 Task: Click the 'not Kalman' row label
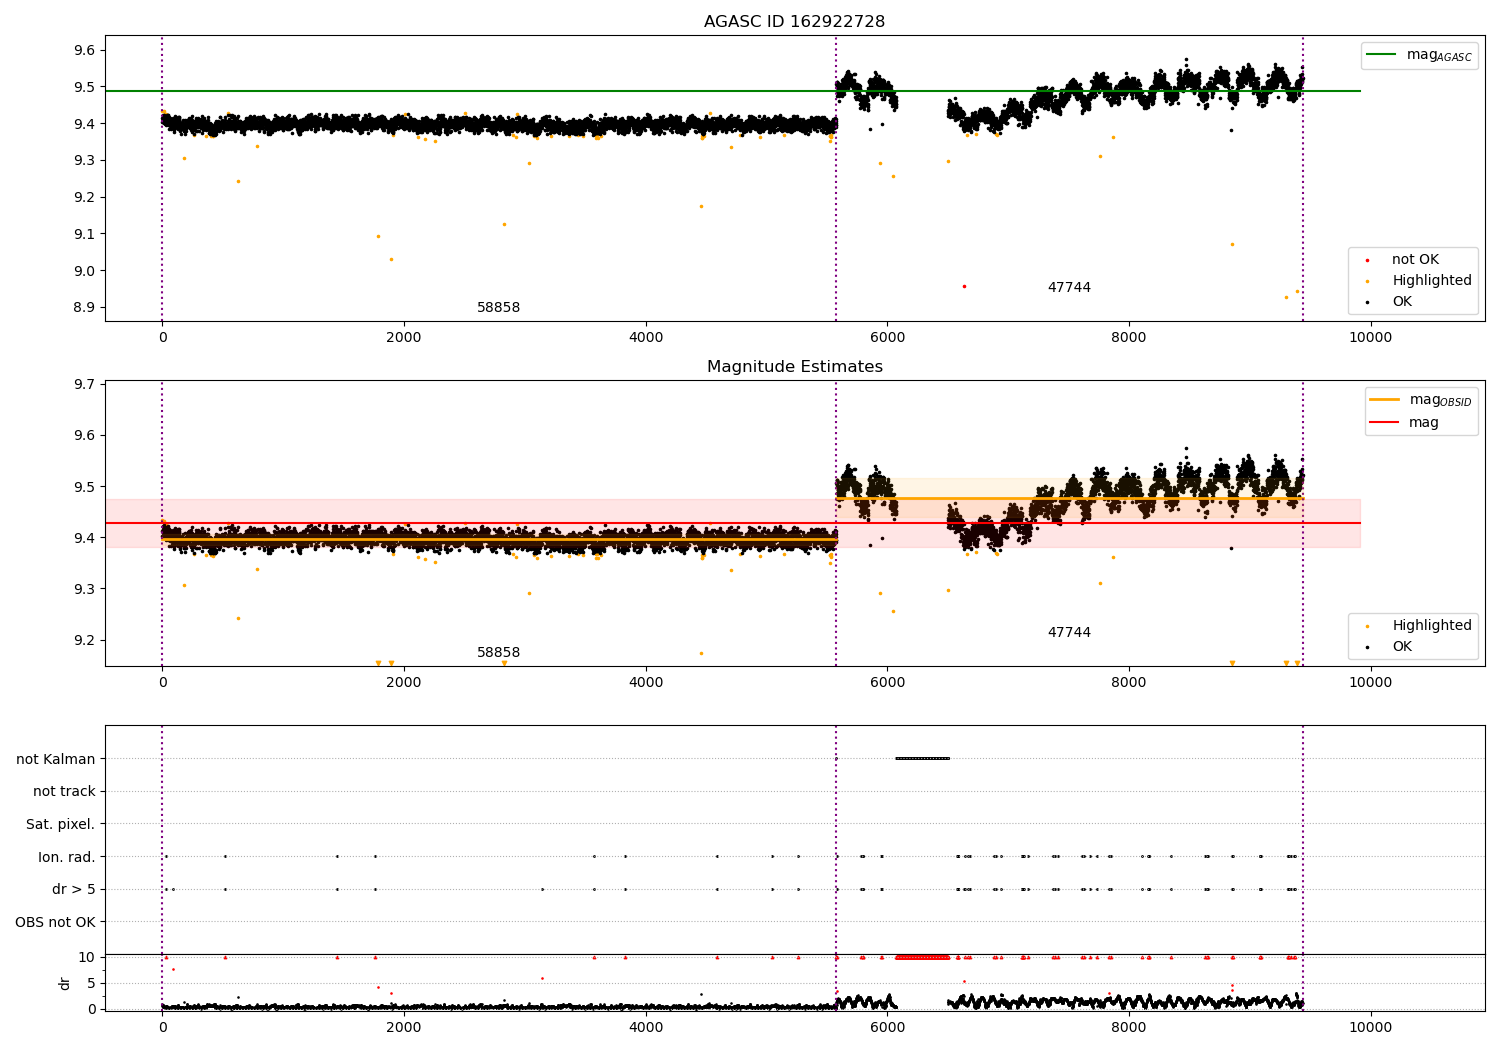pyautogui.click(x=56, y=759)
